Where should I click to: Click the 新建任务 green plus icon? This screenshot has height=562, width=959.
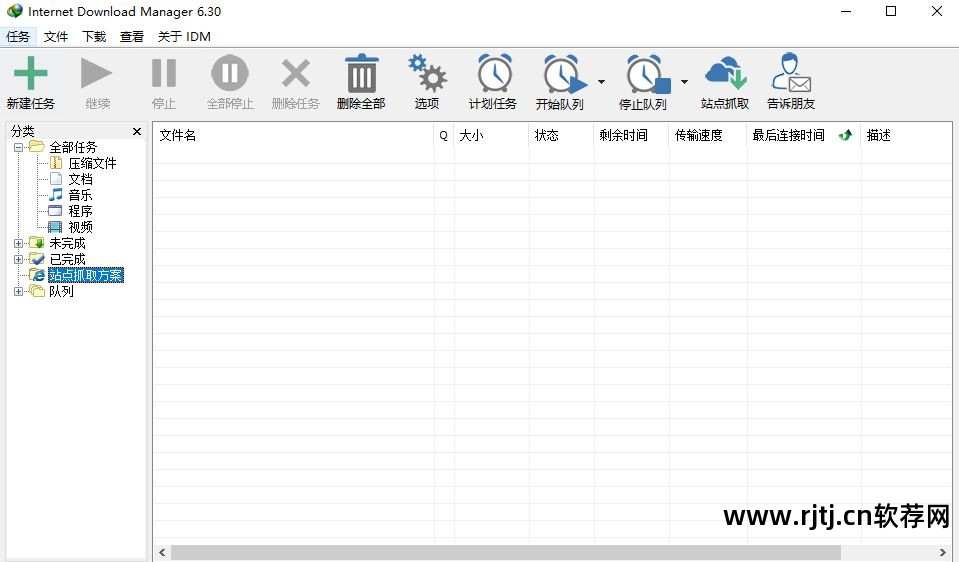click(x=30, y=73)
